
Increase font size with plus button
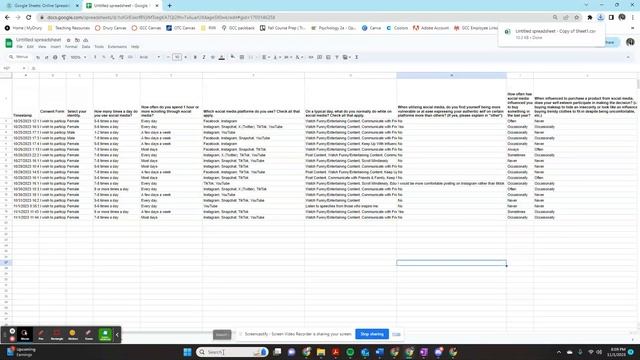click(186, 57)
